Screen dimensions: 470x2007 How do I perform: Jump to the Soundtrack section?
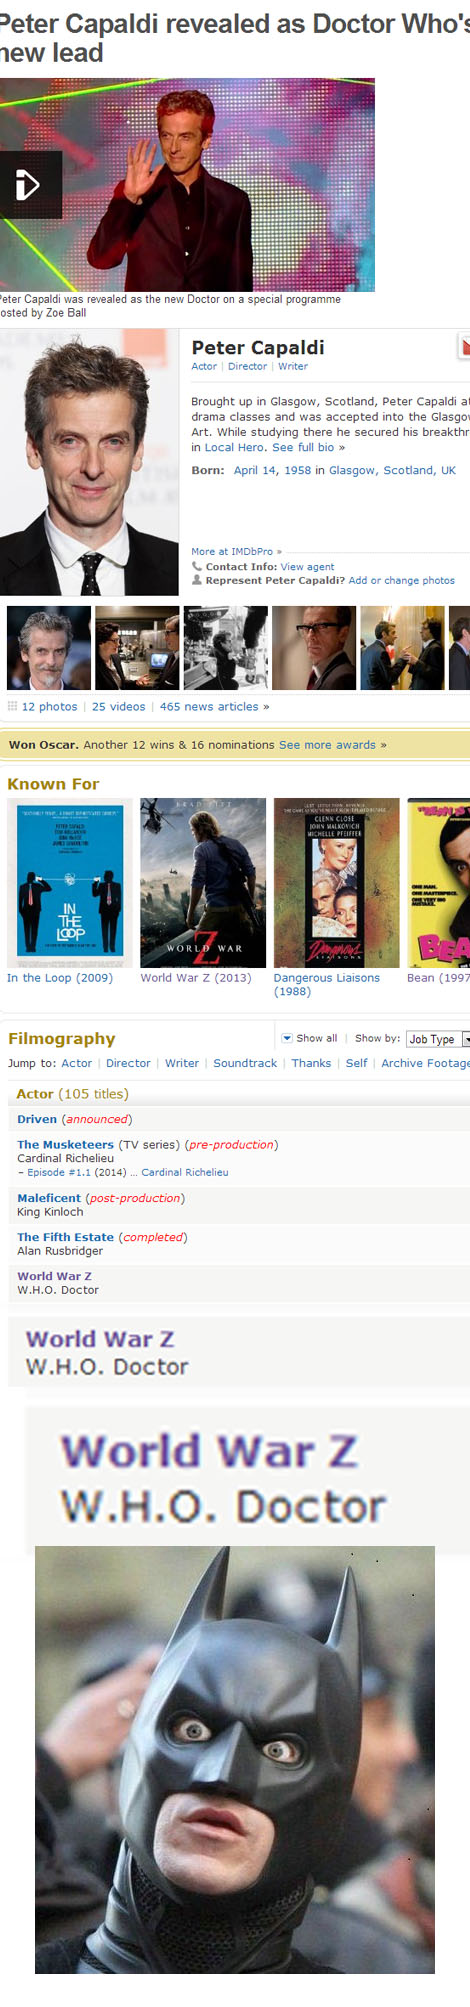click(245, 1063)
